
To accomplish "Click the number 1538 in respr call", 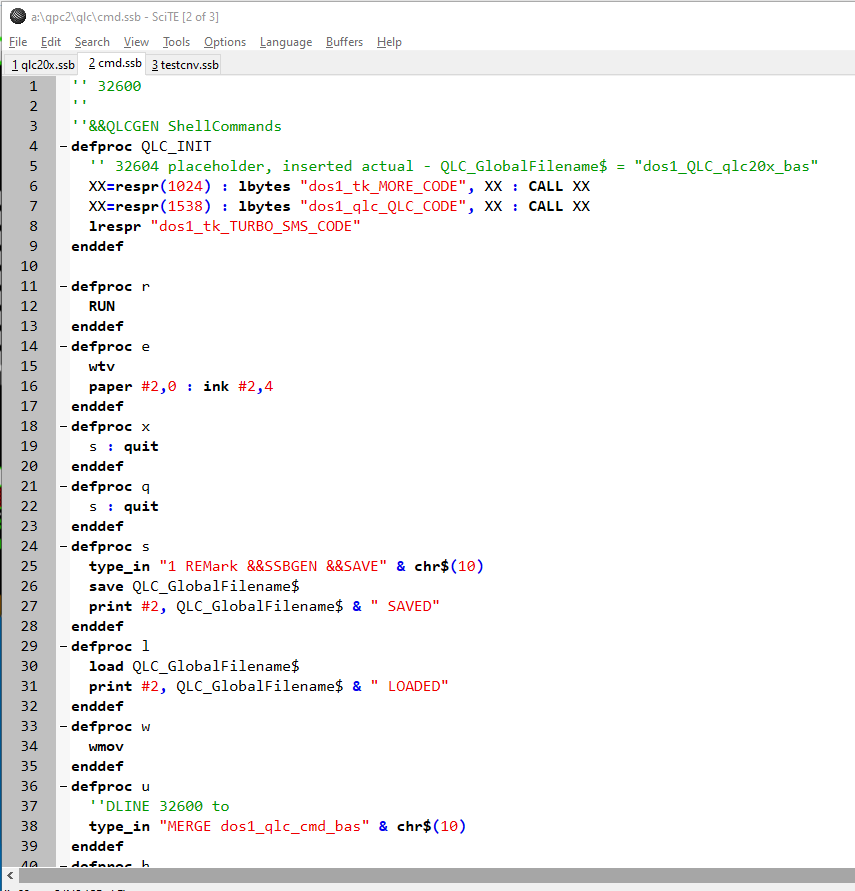I will tap(185, 206).
